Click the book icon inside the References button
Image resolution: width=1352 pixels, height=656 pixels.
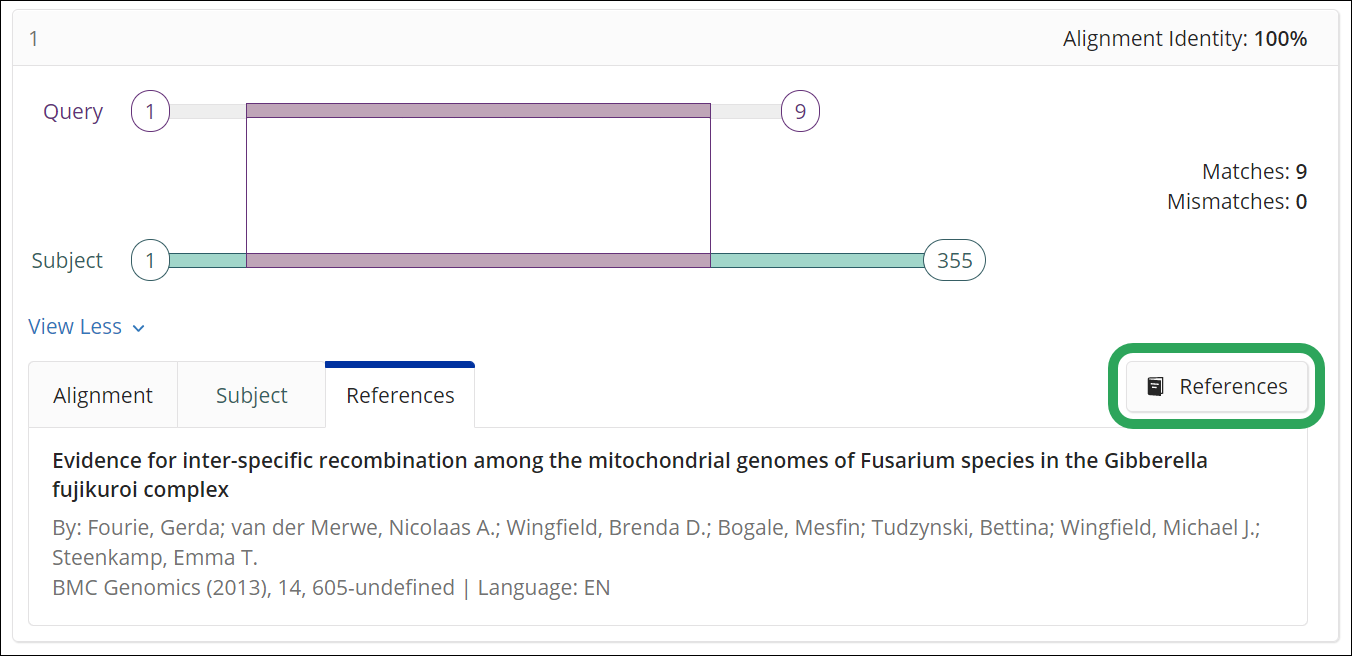click(x=1156, y=385)
